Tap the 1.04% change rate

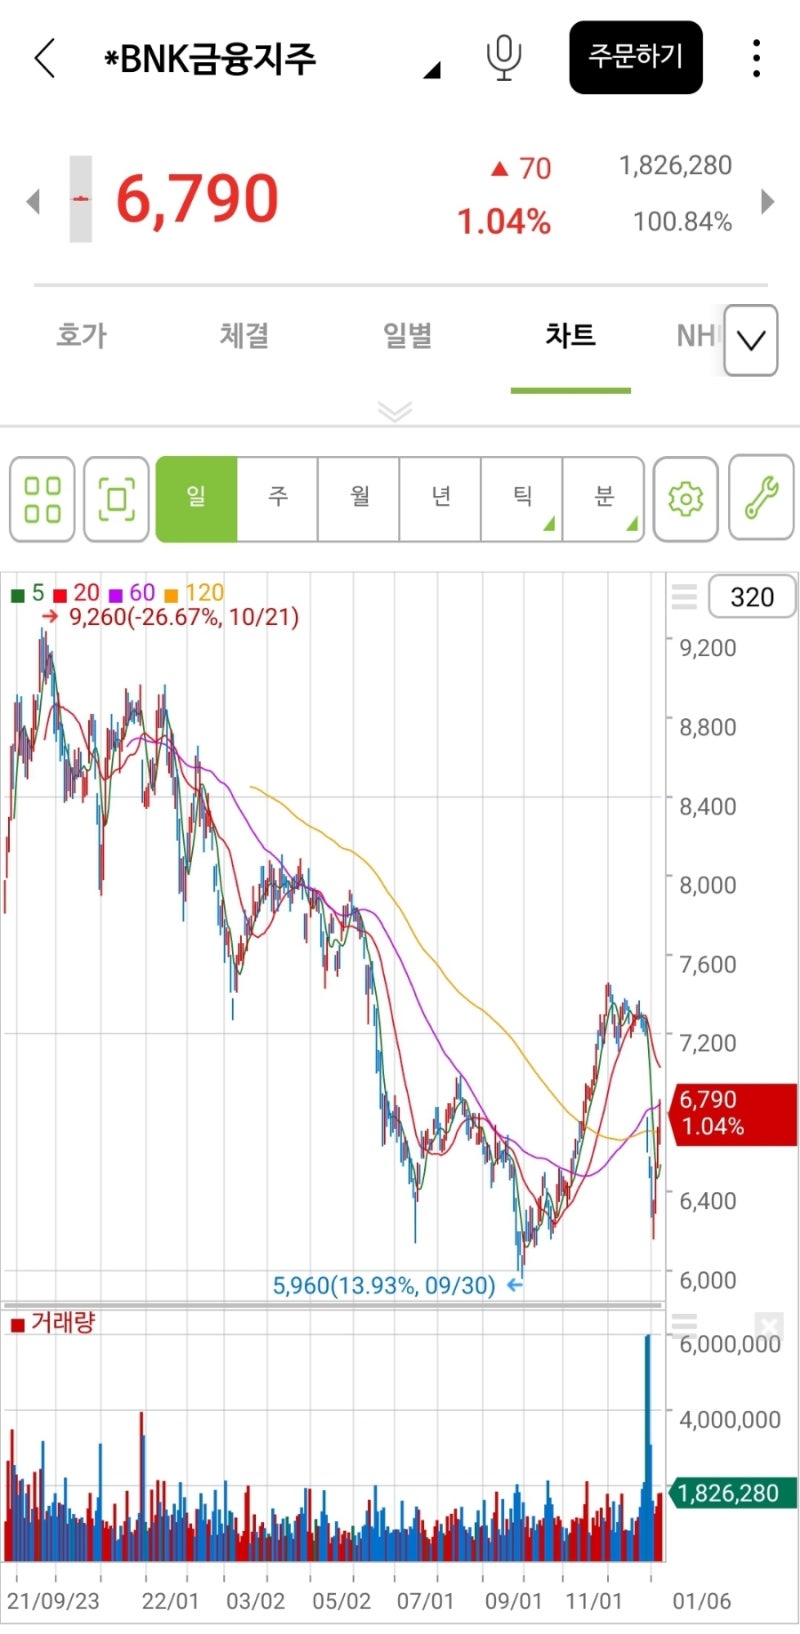[x=504, y=222]
